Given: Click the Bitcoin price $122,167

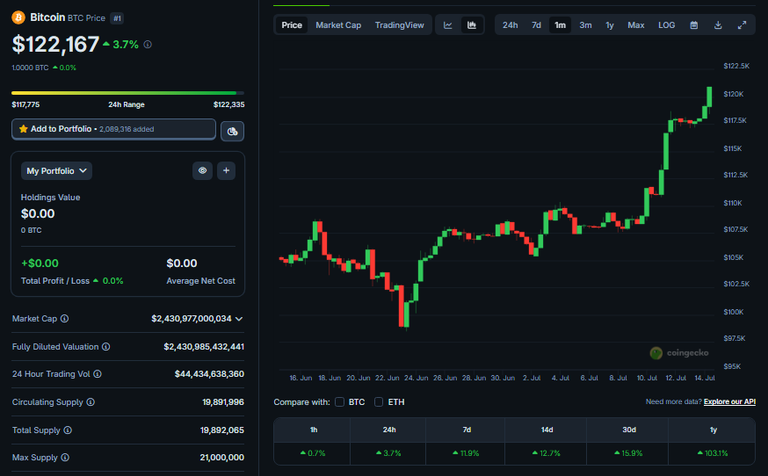Looking at the screenshot, I should click(x=55, y=45).
